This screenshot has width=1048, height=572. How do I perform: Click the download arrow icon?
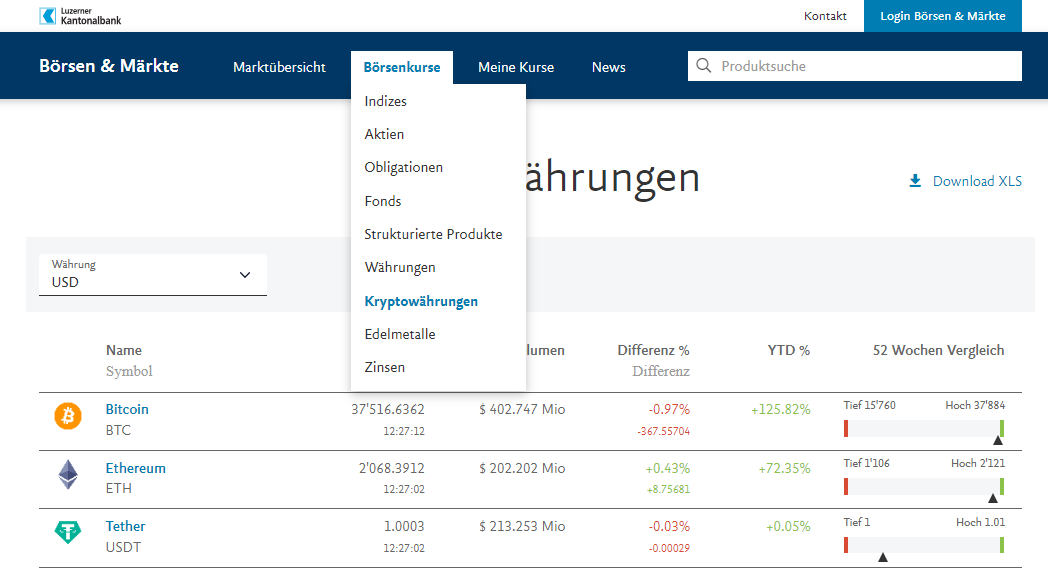click(915, 181)
